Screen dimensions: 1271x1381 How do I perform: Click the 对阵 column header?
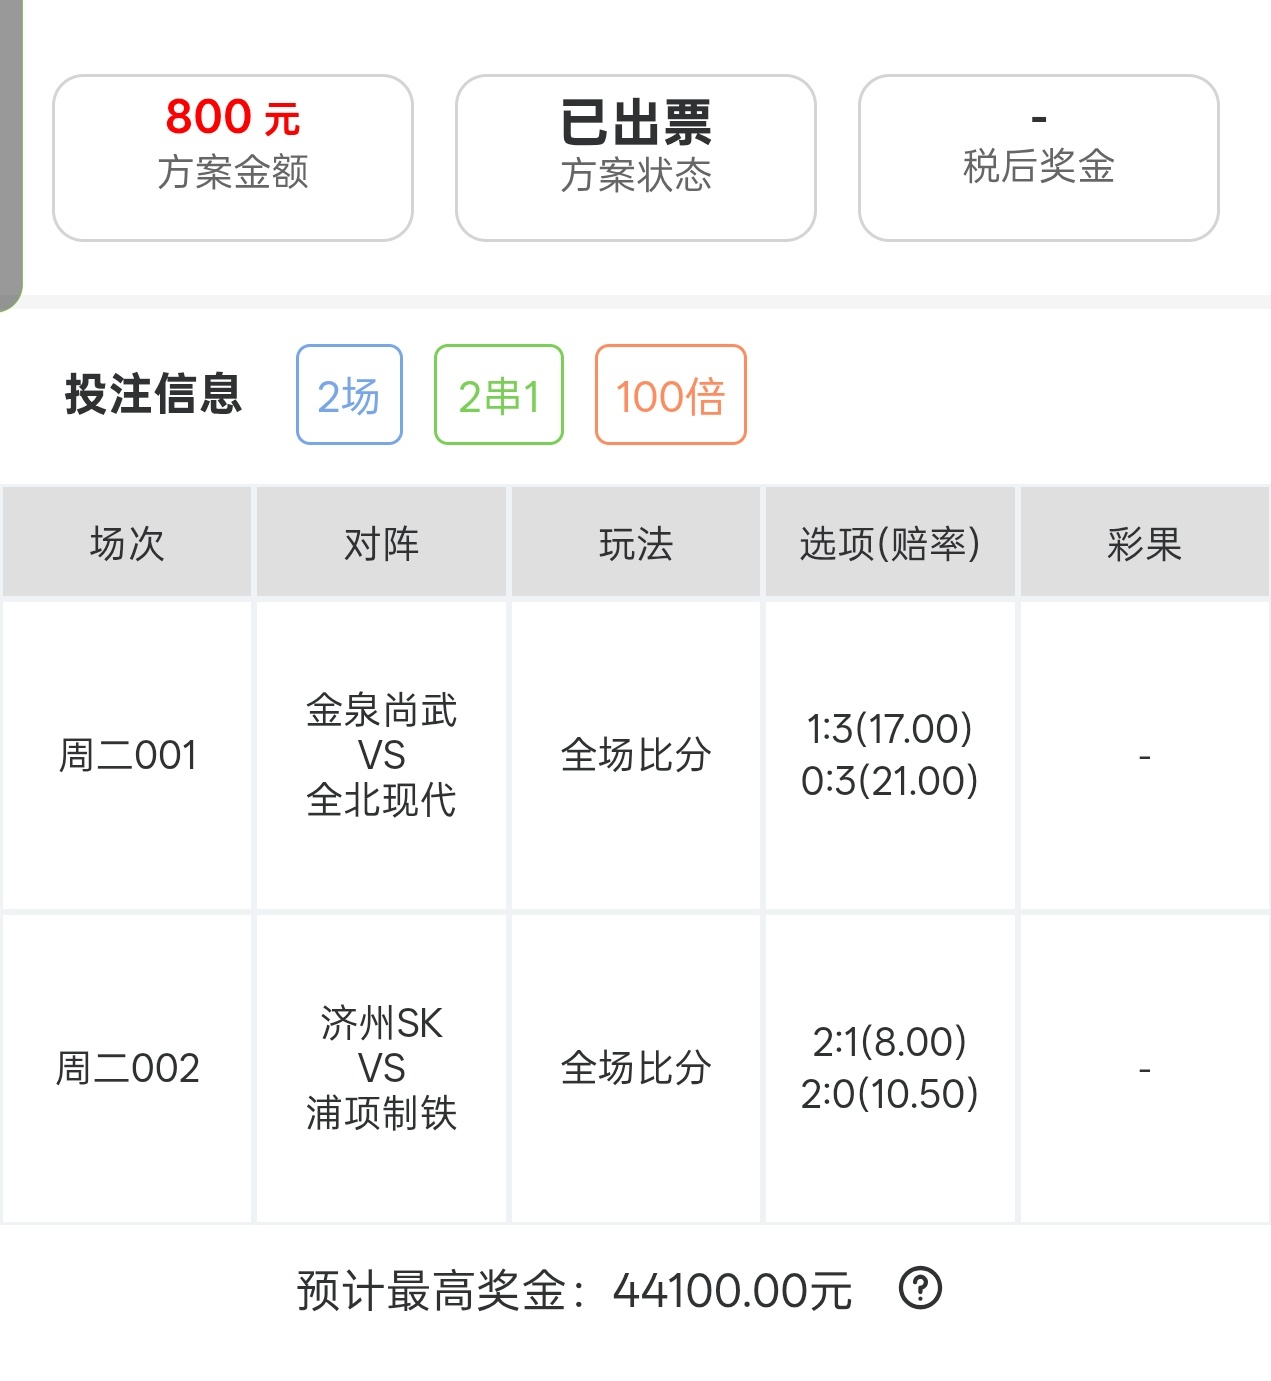click(x=381, y=543)
